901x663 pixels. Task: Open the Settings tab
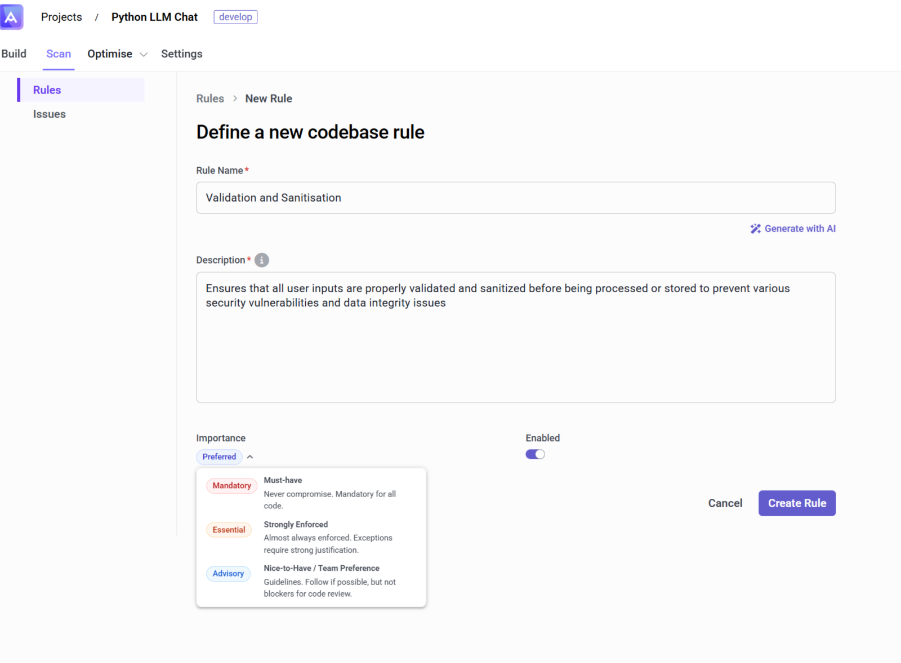coord(181,53)
